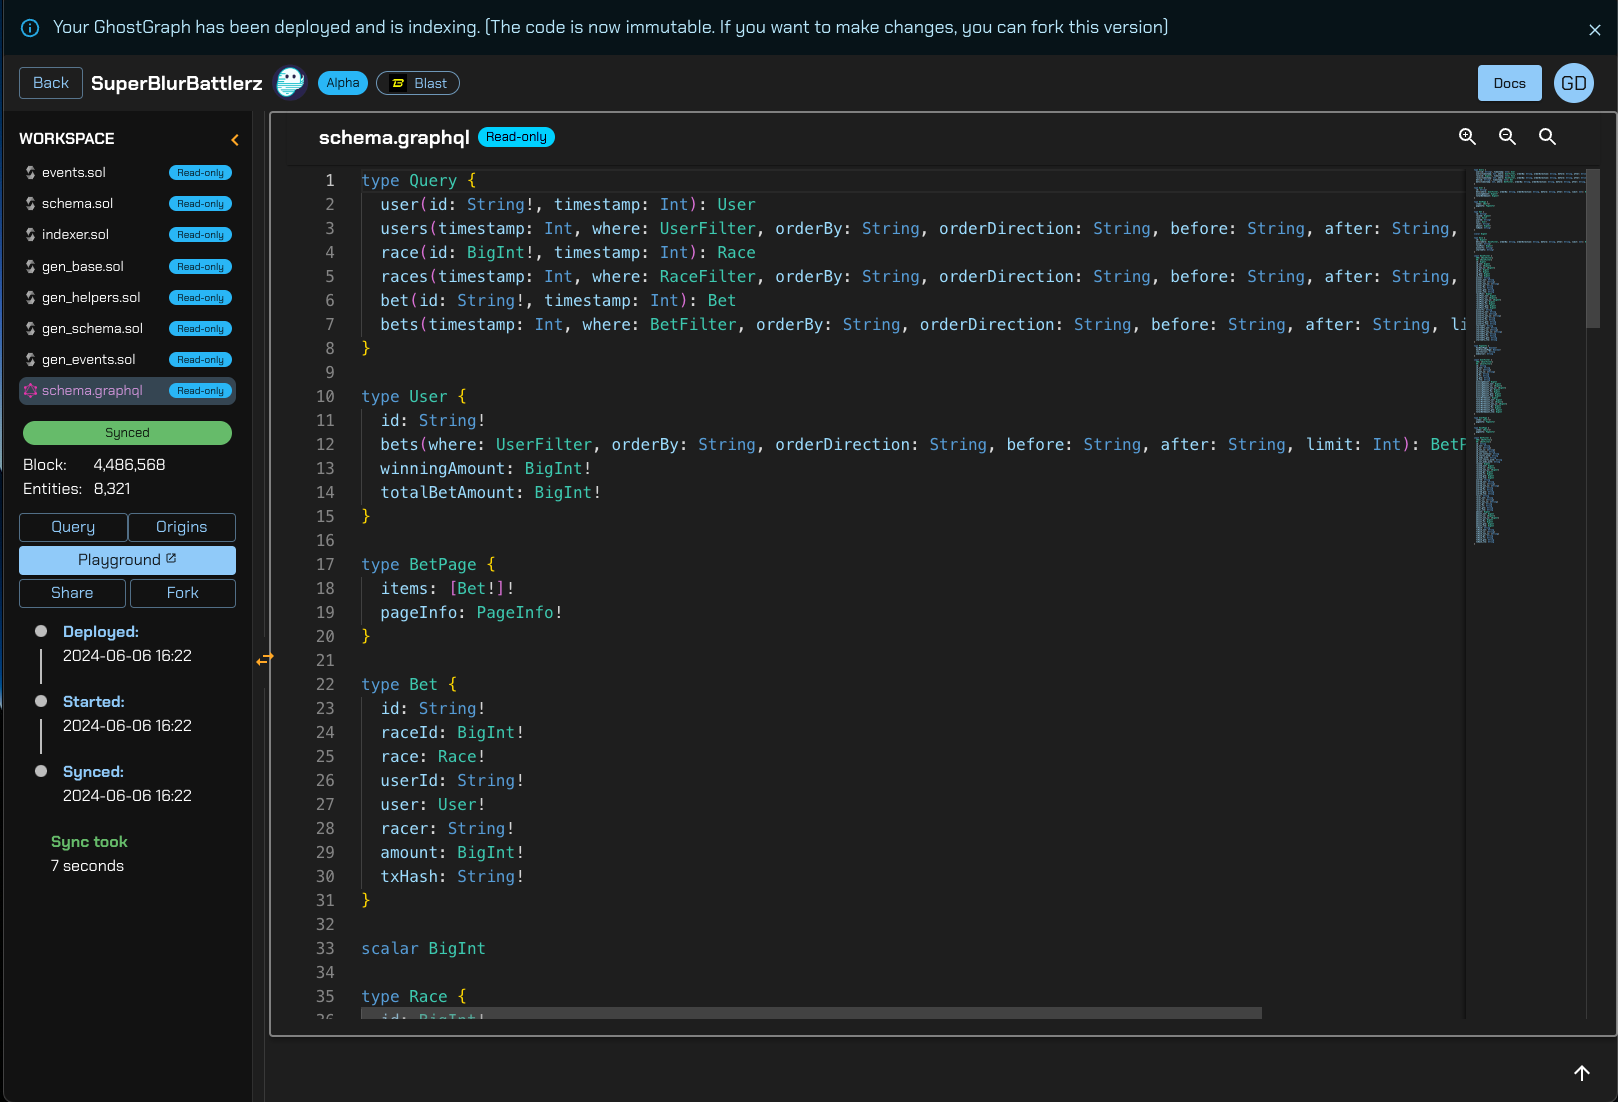Switch to the Query tab
Image resolution: width=1618 pixels, height=1102 pixels.
72,527
